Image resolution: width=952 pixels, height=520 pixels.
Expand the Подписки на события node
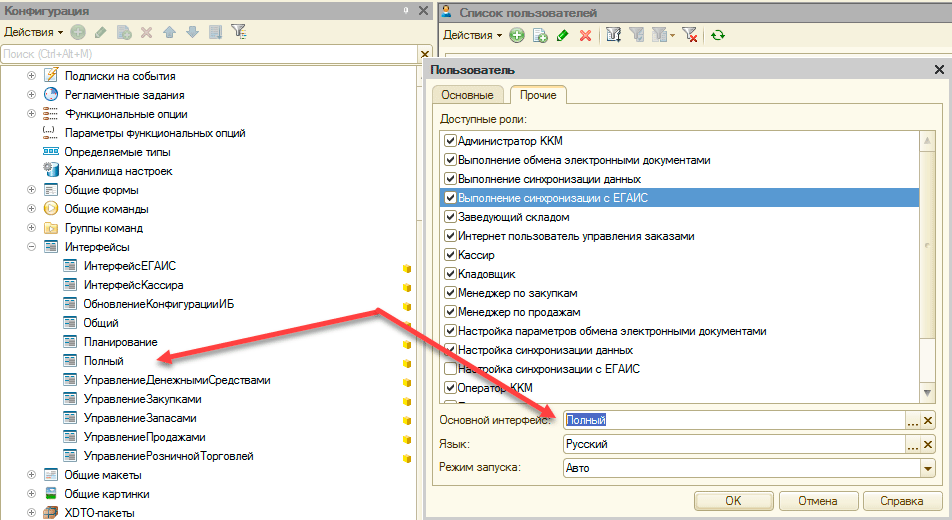[32, 76]
